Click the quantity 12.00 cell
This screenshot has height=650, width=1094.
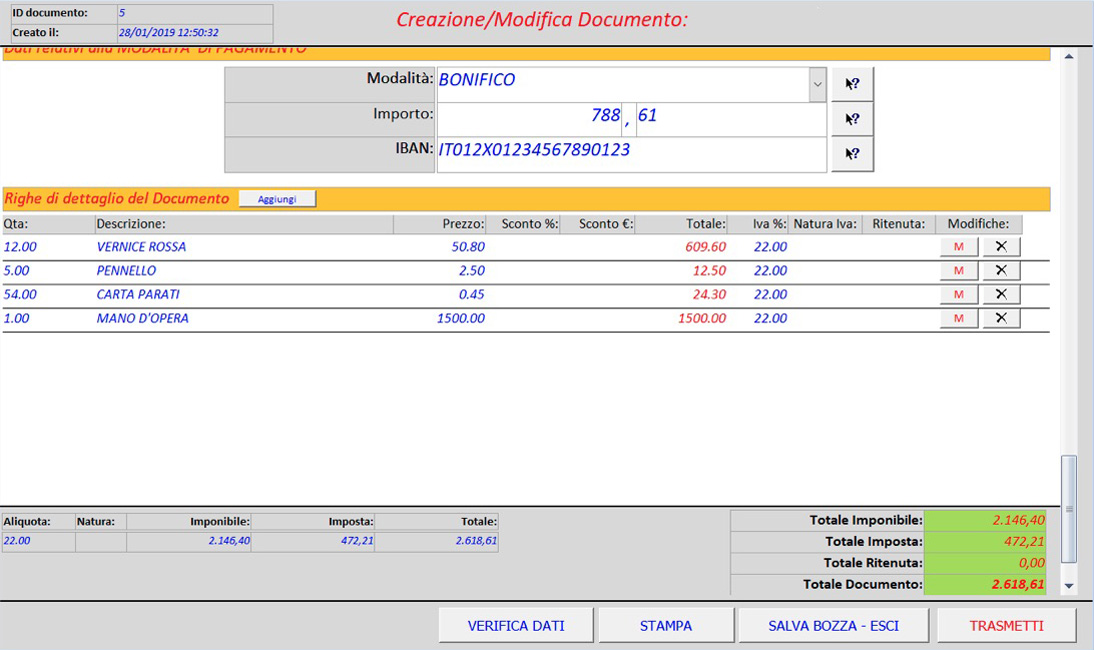tap(20, 247)
